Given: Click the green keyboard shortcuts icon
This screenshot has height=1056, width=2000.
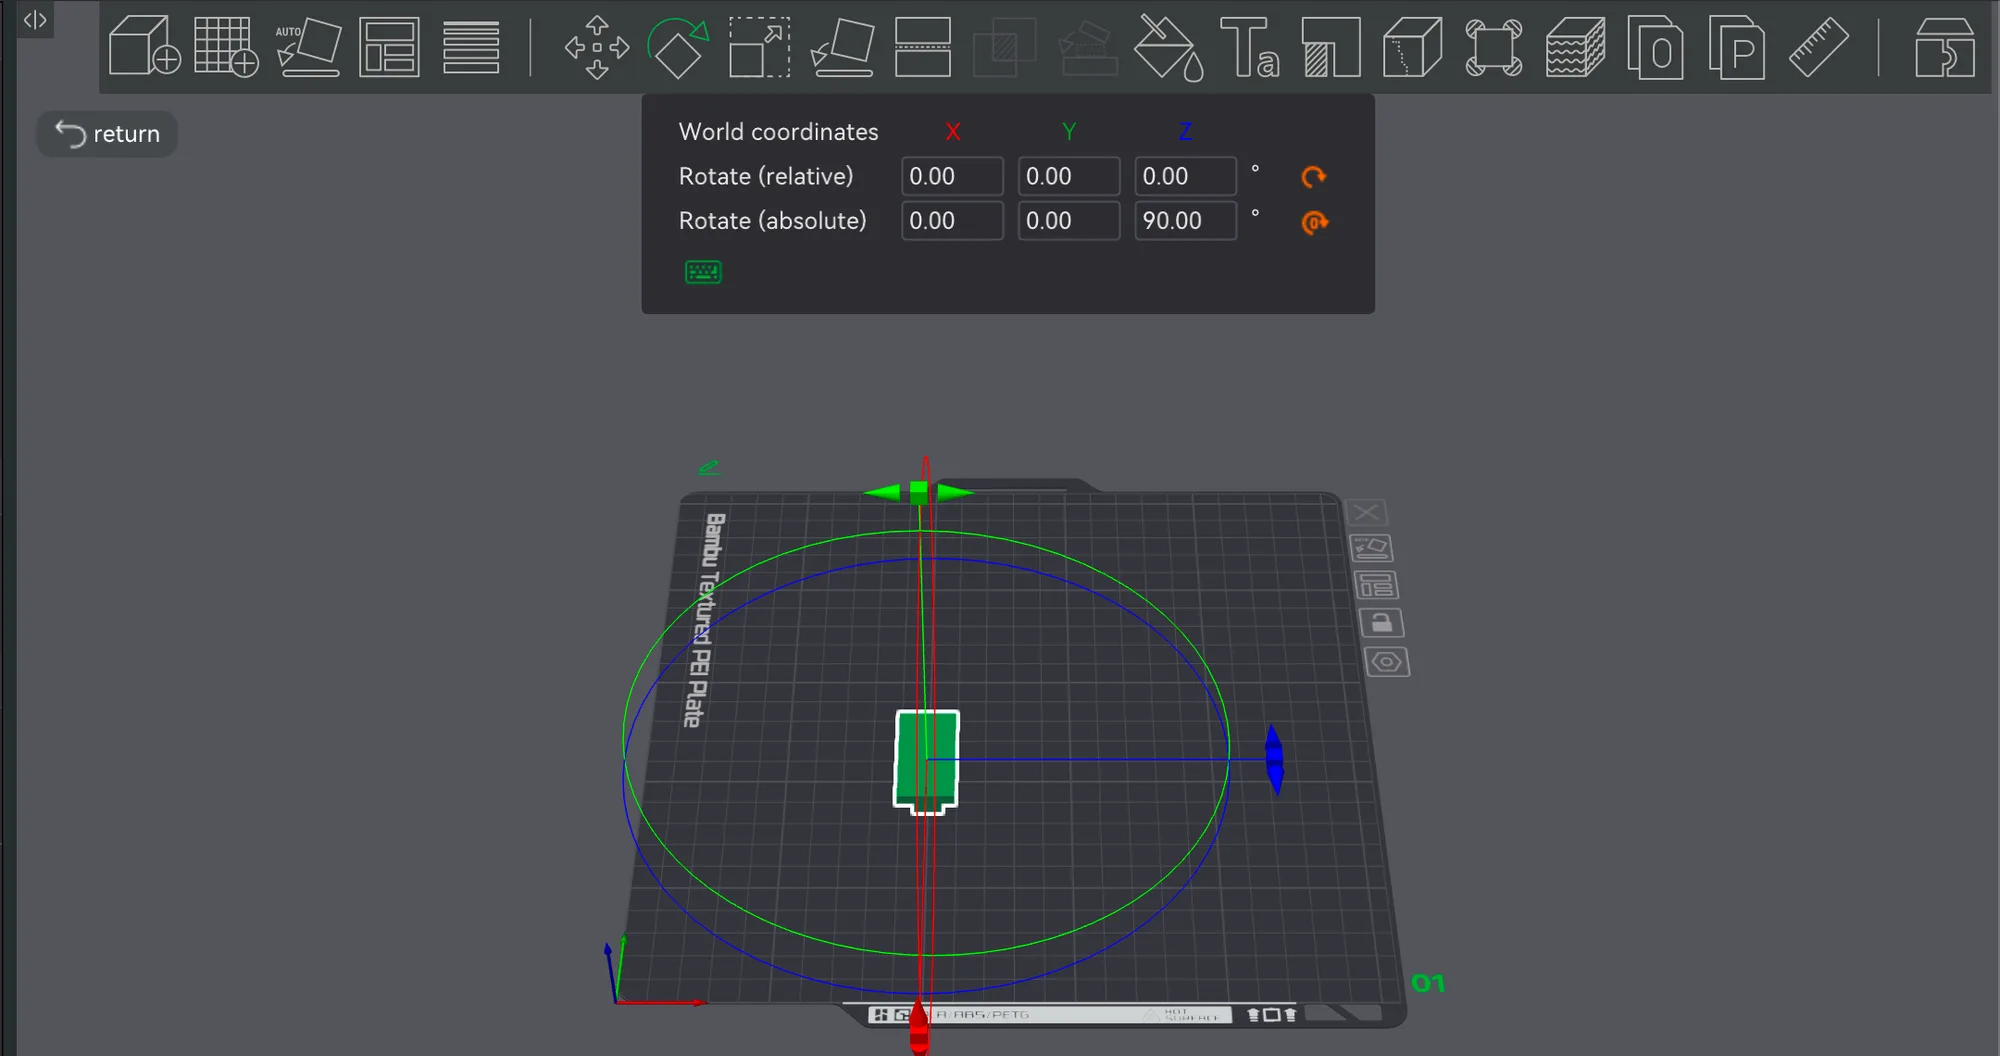Looking at the screenshot, I should pos(703,272).
